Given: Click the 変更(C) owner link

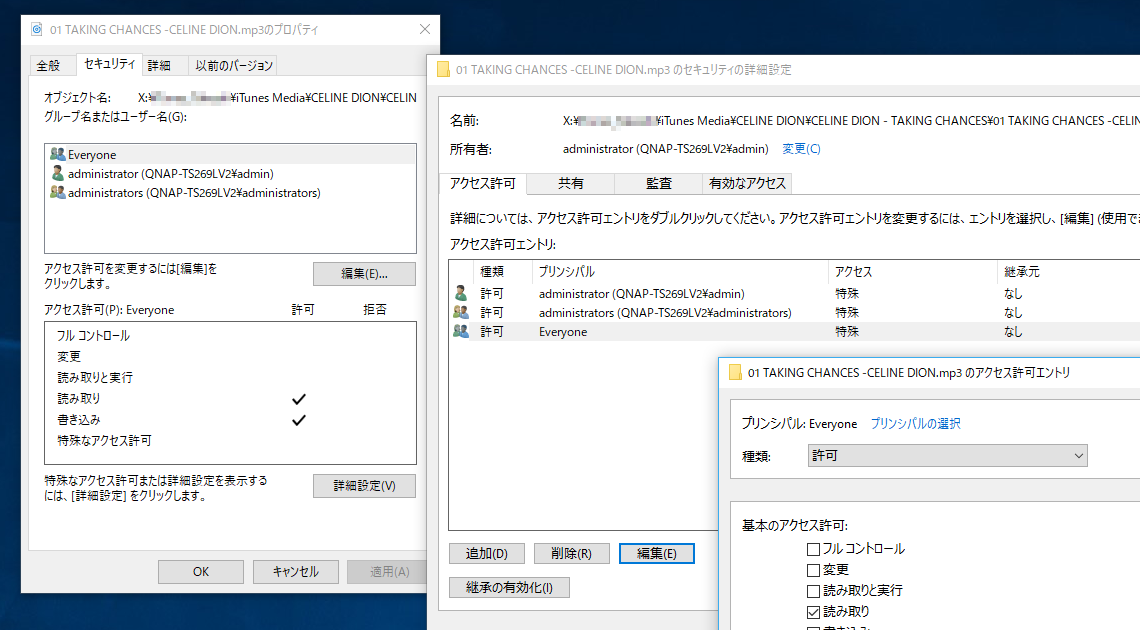Looking at the screenshot, I should [x=801, y=149].
